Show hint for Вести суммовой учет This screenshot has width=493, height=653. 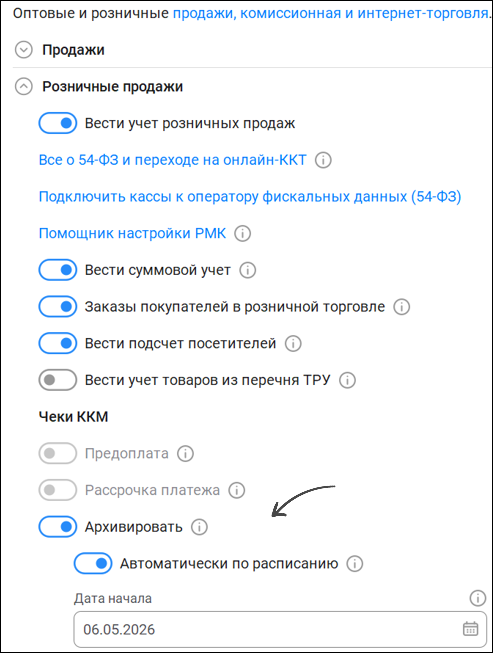[247, 270]
